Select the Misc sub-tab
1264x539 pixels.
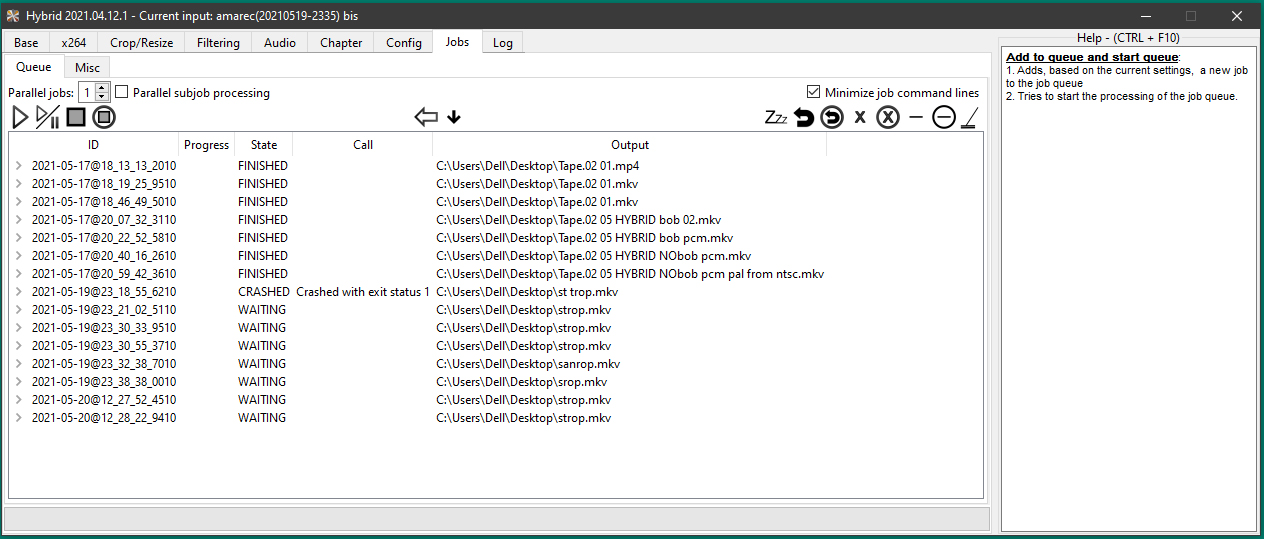pos(87,67)
